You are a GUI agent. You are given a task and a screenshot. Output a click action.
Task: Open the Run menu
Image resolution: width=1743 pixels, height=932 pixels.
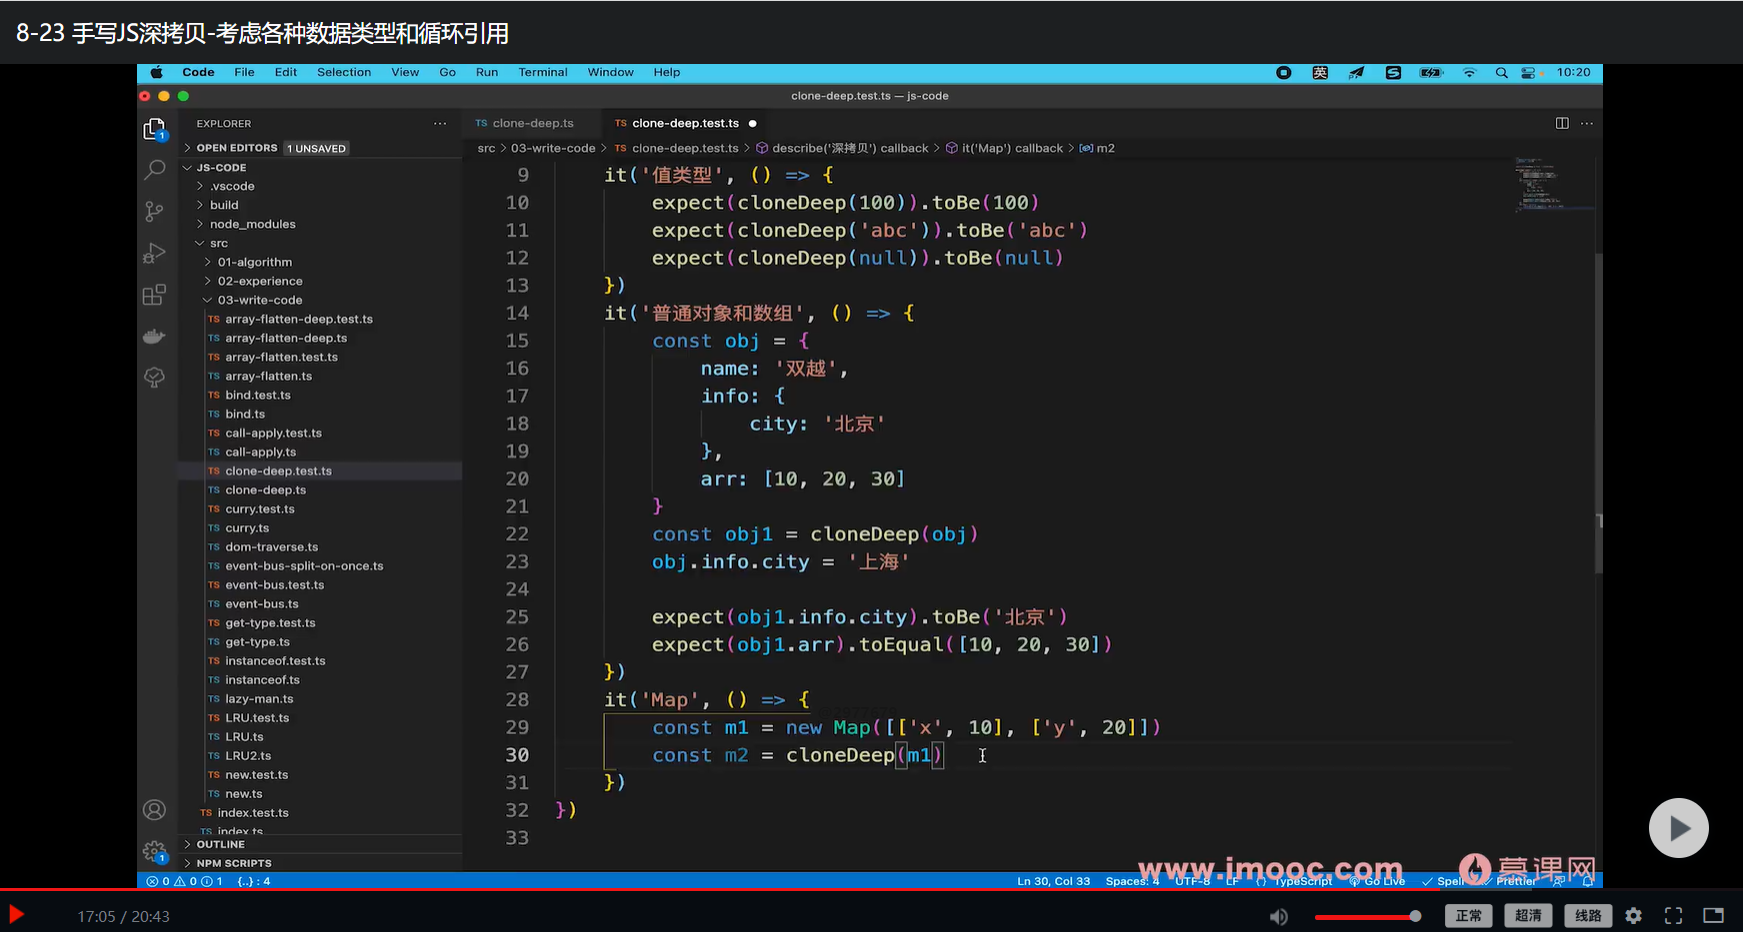[487, 72]
